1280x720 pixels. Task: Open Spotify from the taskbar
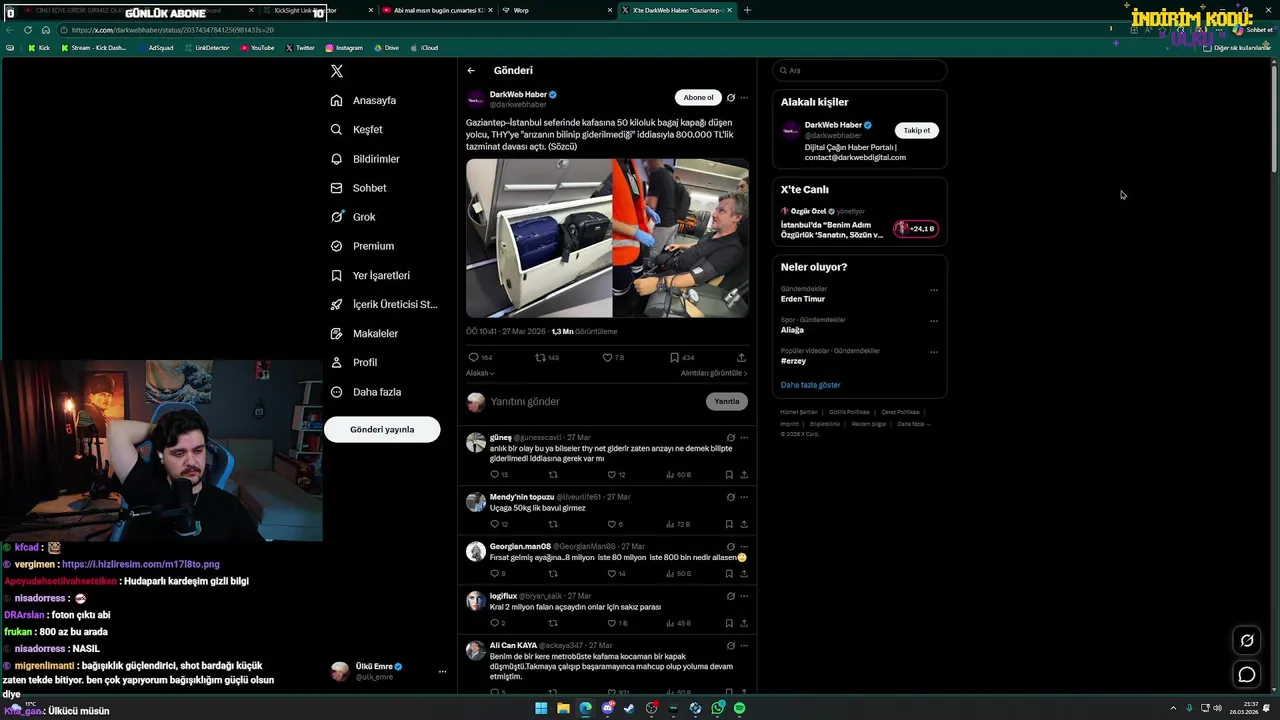(739, 708)
